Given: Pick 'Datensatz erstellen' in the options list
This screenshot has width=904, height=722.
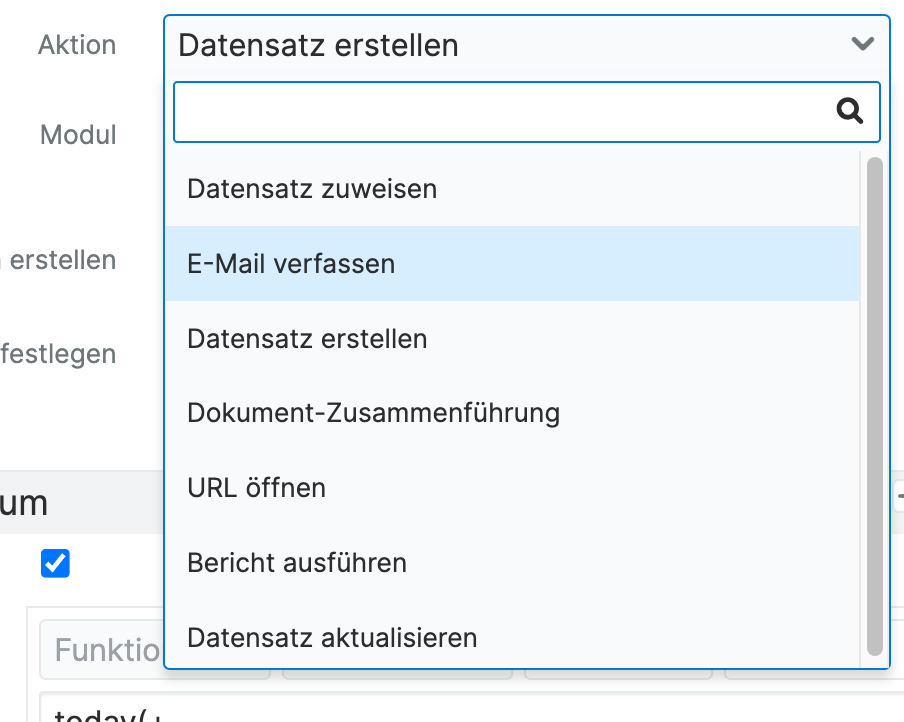Looking at the screenshot, I should [x=307, y=339].
